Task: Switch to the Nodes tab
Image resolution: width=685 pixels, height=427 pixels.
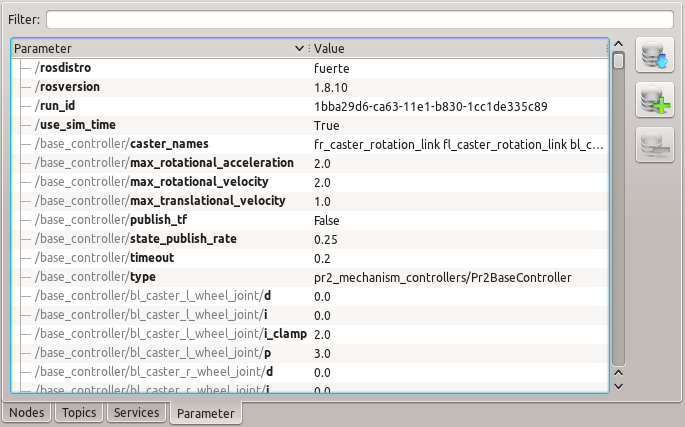Action: coord(27,412)
